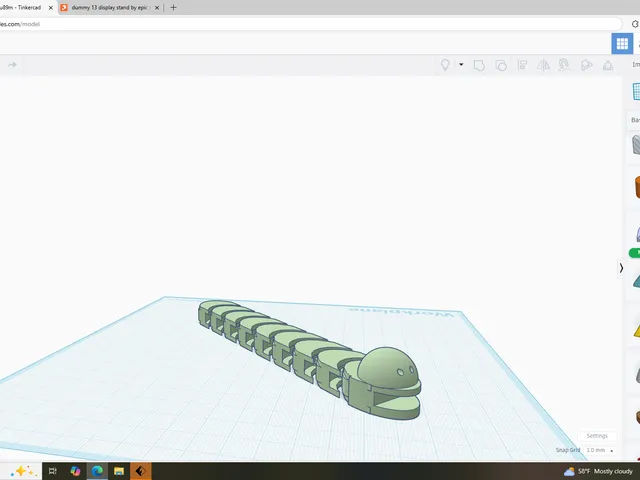Launch Copilot from the taskbar
640x480 pixels.
tap(75, 471)
